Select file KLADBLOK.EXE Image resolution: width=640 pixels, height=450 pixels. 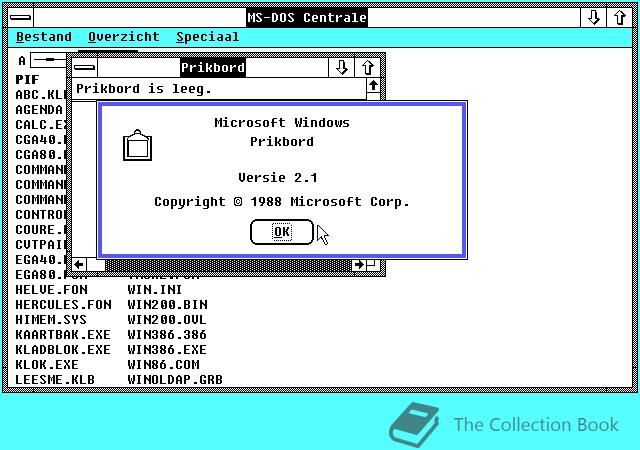pyautogui.click(x=63, y=350)
